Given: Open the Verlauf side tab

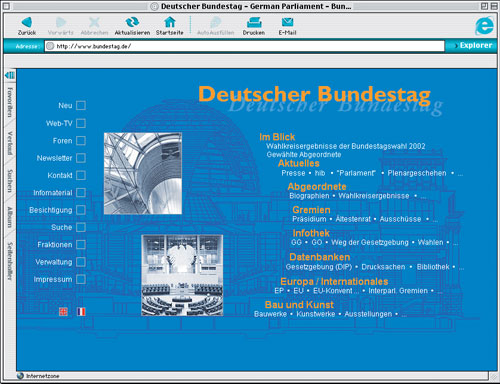Looking at the screenshot, I should (10, 143).
